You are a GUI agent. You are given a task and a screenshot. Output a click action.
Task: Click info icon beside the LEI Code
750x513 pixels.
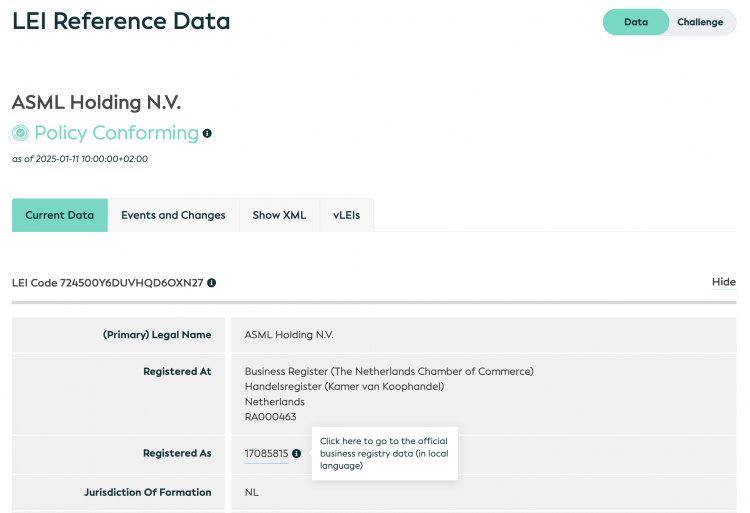(212, 283)
